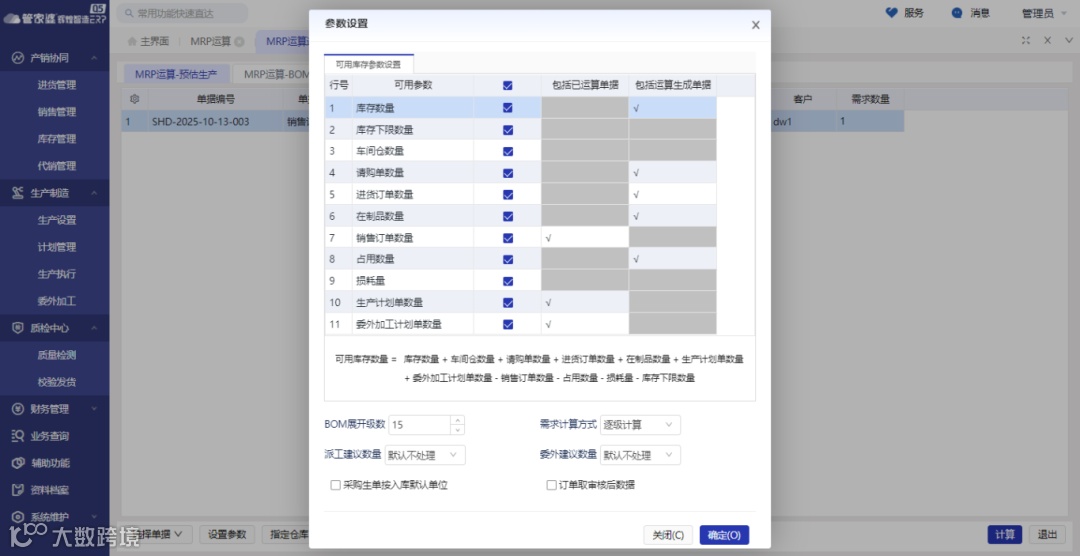Click the grid settings gear icon
The height and width of the screenshot is (556, 1080).
pyautogui.click(x=135, y=99)
